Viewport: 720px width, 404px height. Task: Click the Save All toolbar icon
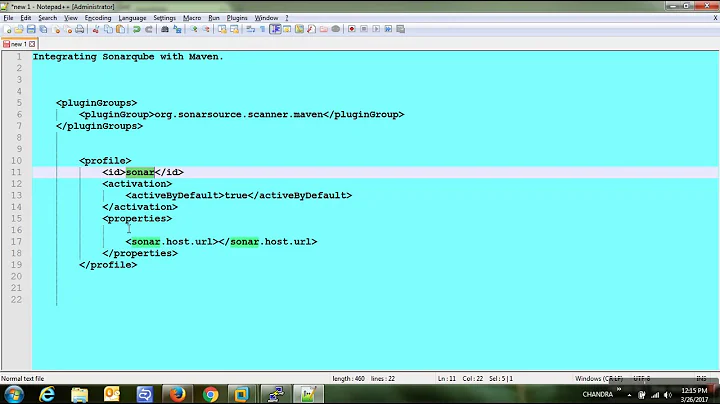click(44, 29)
